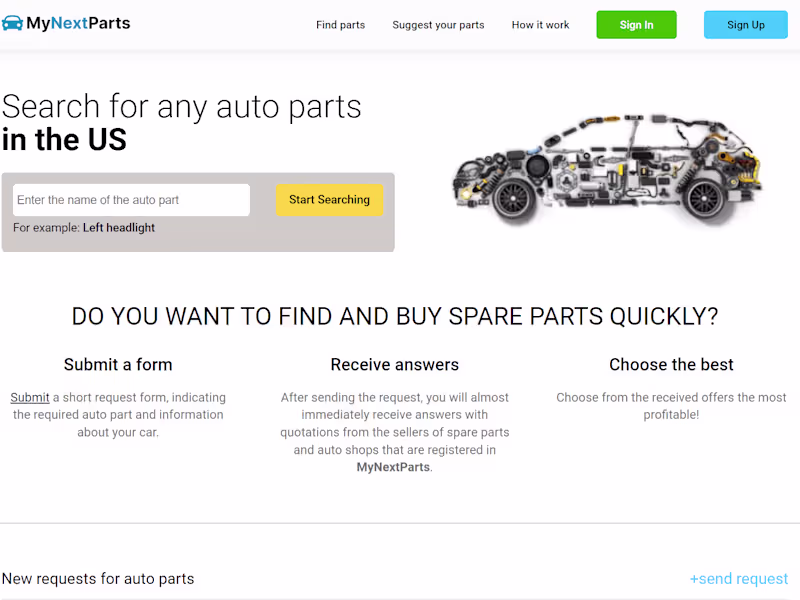Go to Suggest your parts page

[x=438, y=25]
